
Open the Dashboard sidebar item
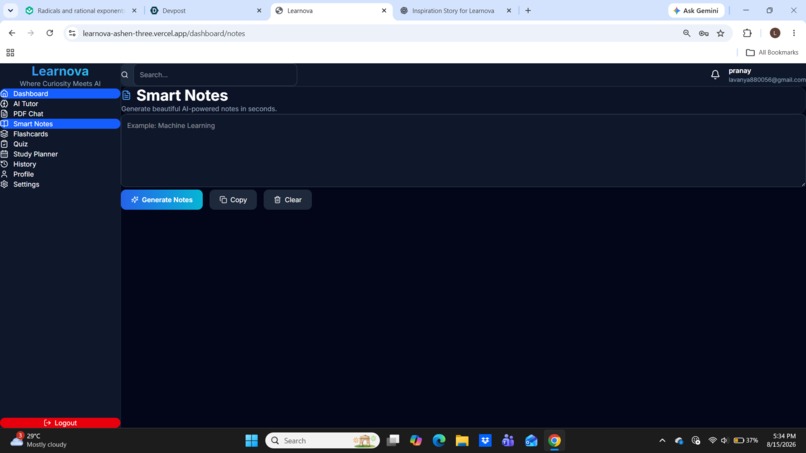click(60, 94)
